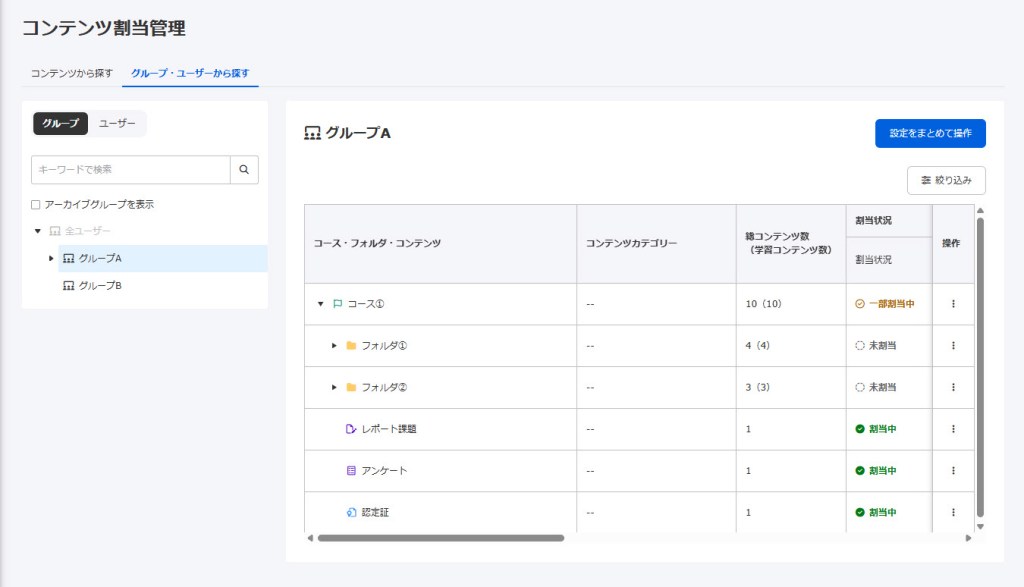This screenshot has height=587, width=1024.
Task: Switch to the ユーザー toggle button
Action: pyautogui.click(x=118, y=123)
